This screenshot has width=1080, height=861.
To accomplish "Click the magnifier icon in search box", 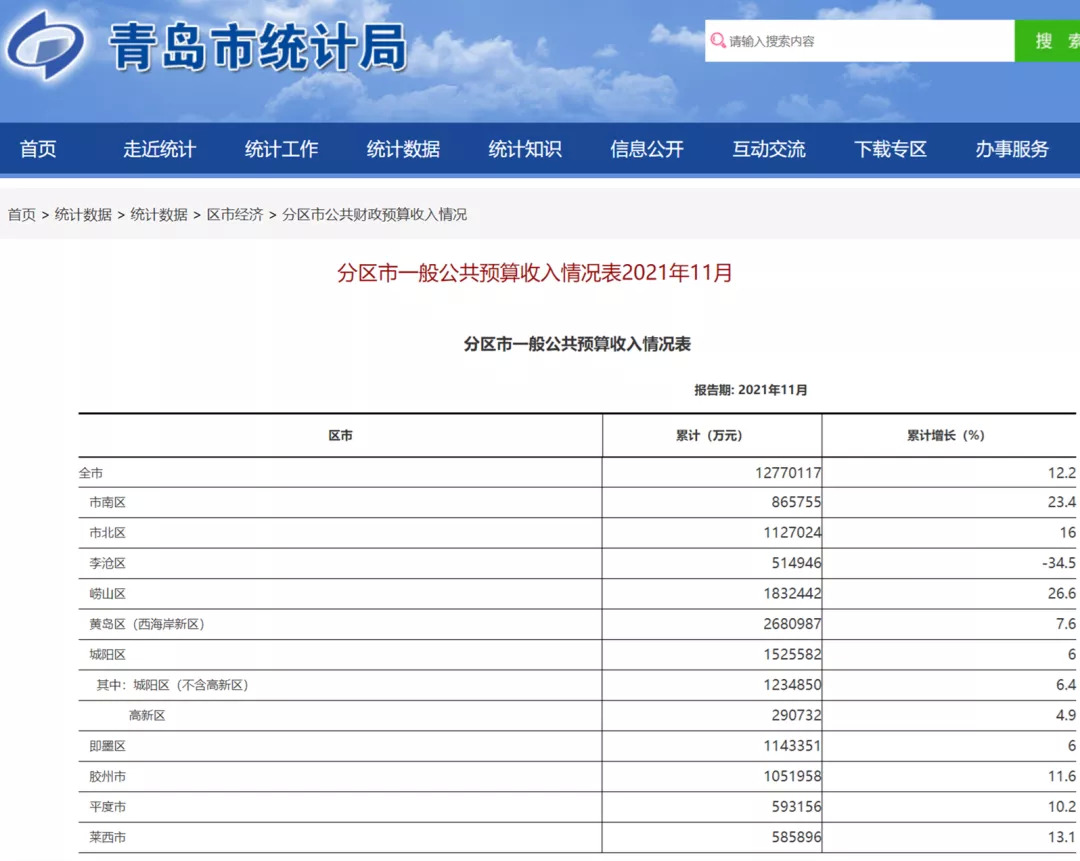I will (717, 41).
